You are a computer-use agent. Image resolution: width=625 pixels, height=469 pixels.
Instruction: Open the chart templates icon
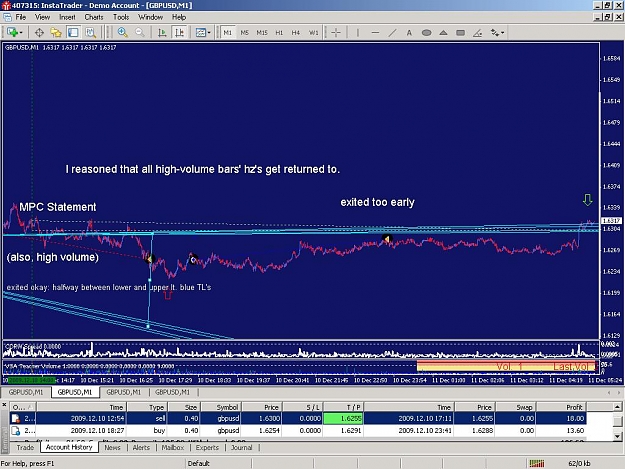coord(200,33)
